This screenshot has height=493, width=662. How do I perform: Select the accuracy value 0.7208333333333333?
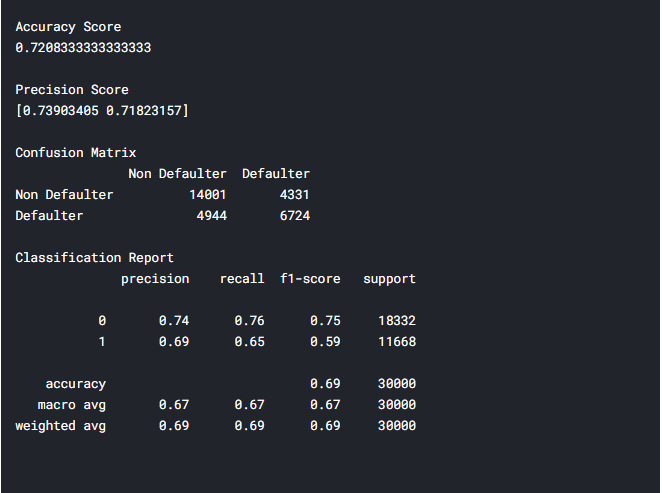(83, 47)
